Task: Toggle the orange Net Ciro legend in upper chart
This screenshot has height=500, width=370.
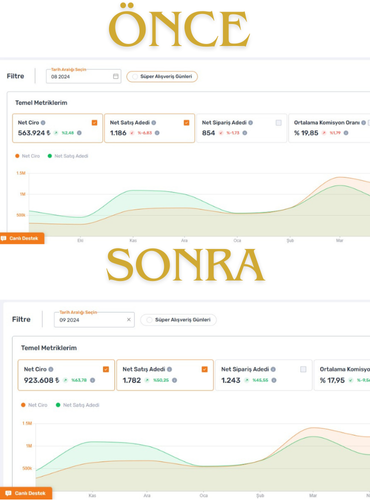Action: [28, 156]
